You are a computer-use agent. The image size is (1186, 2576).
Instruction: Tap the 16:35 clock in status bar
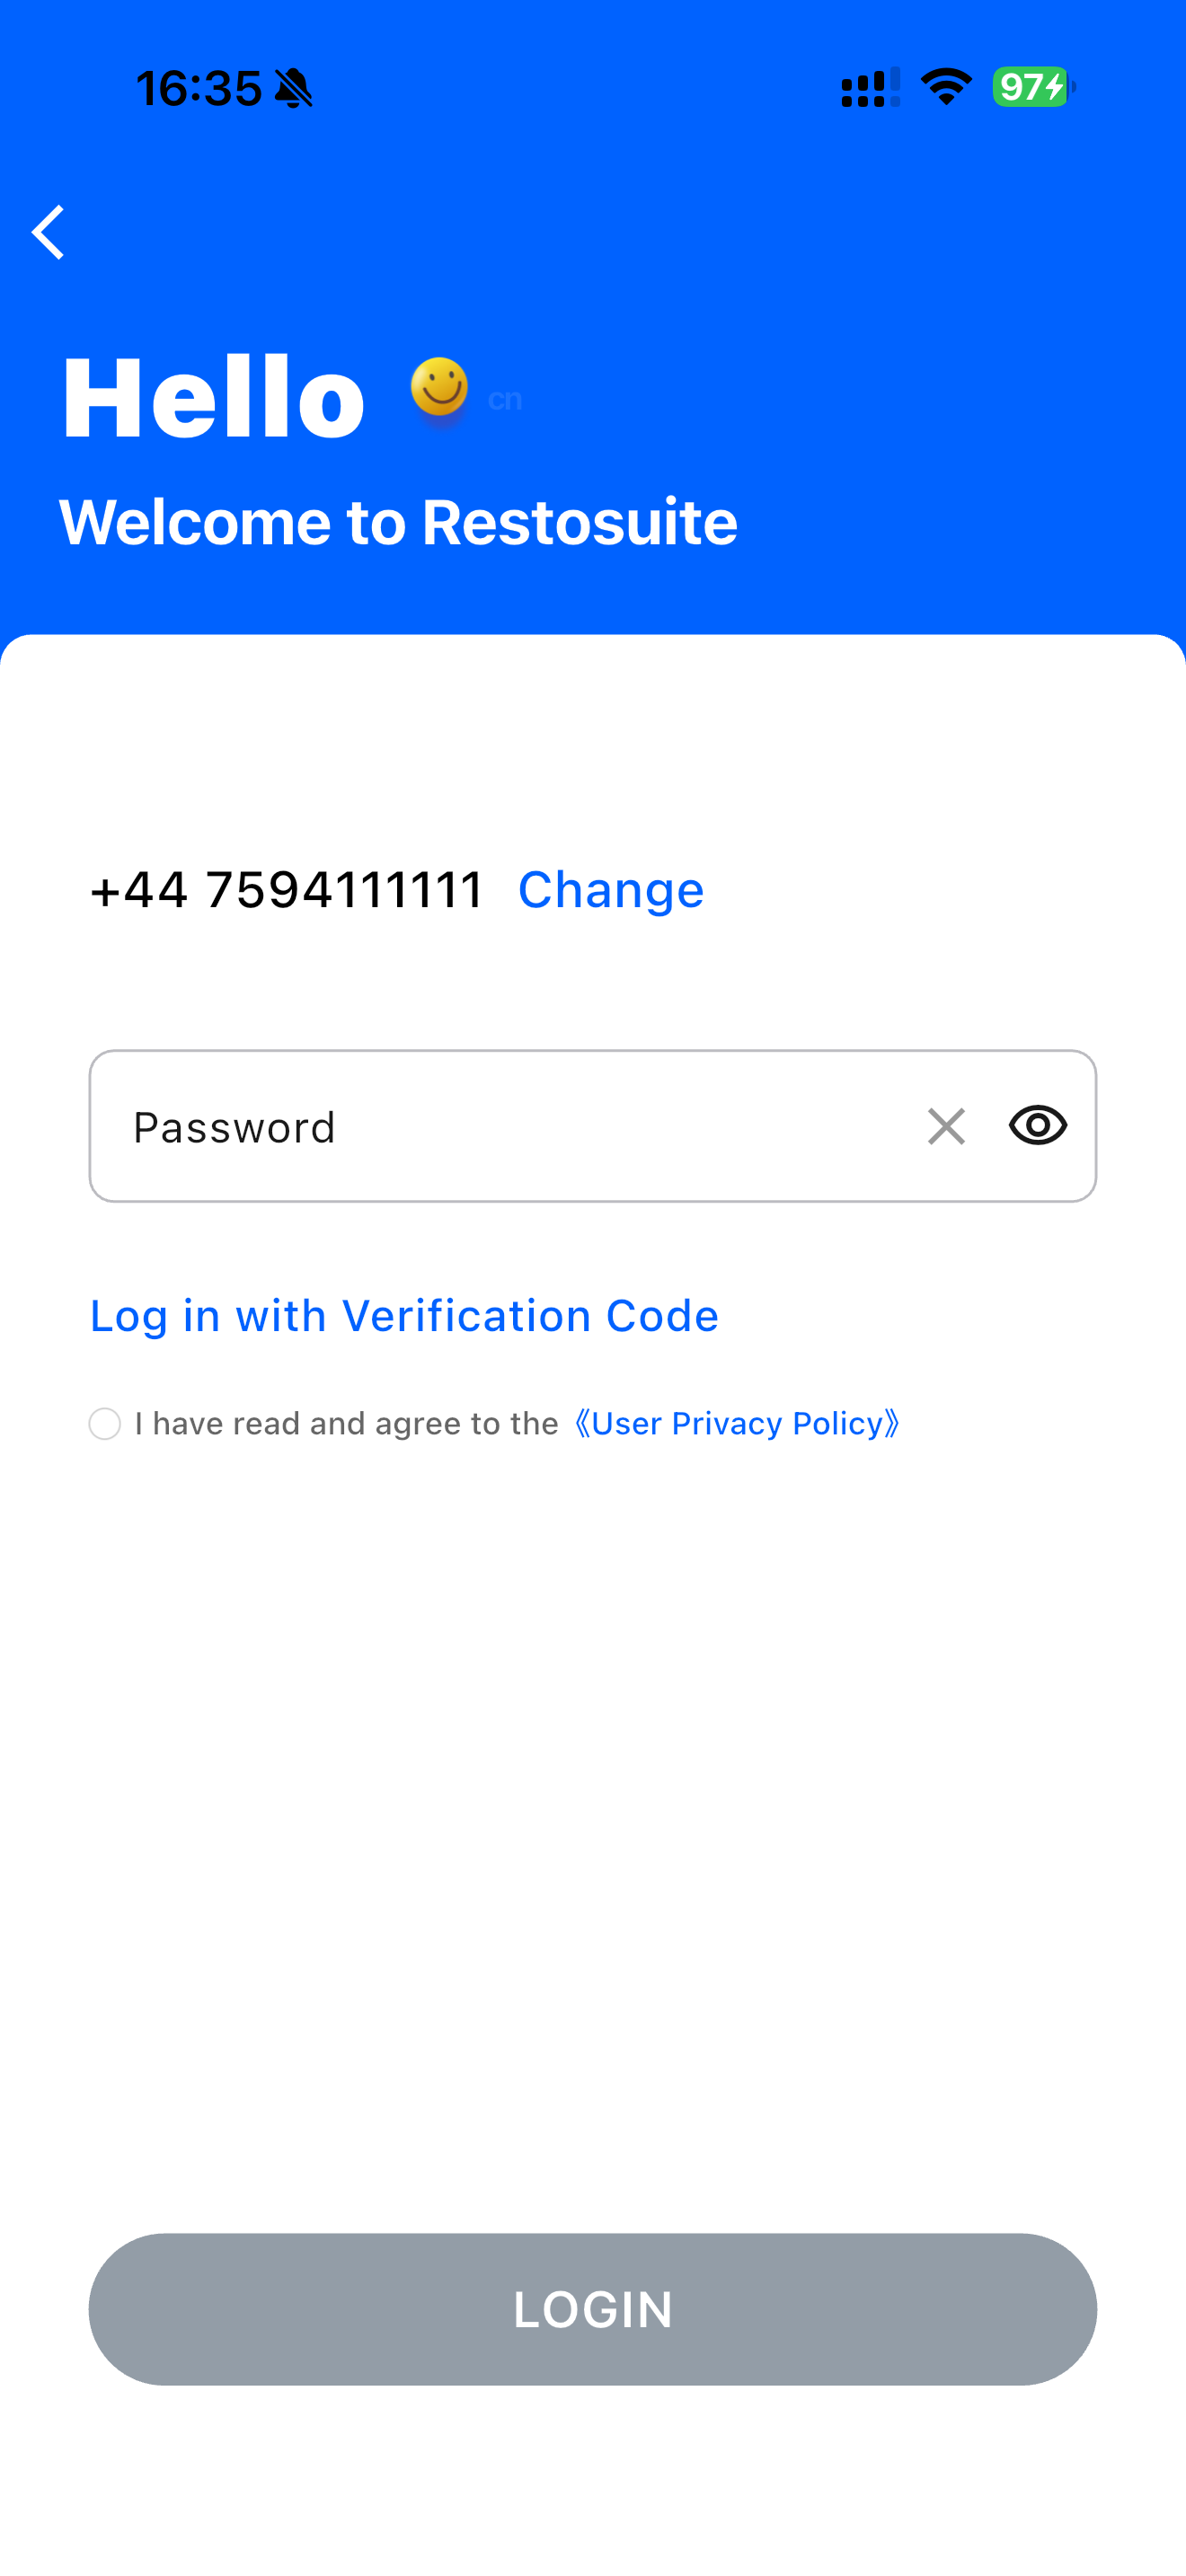[x=199, y=88]
